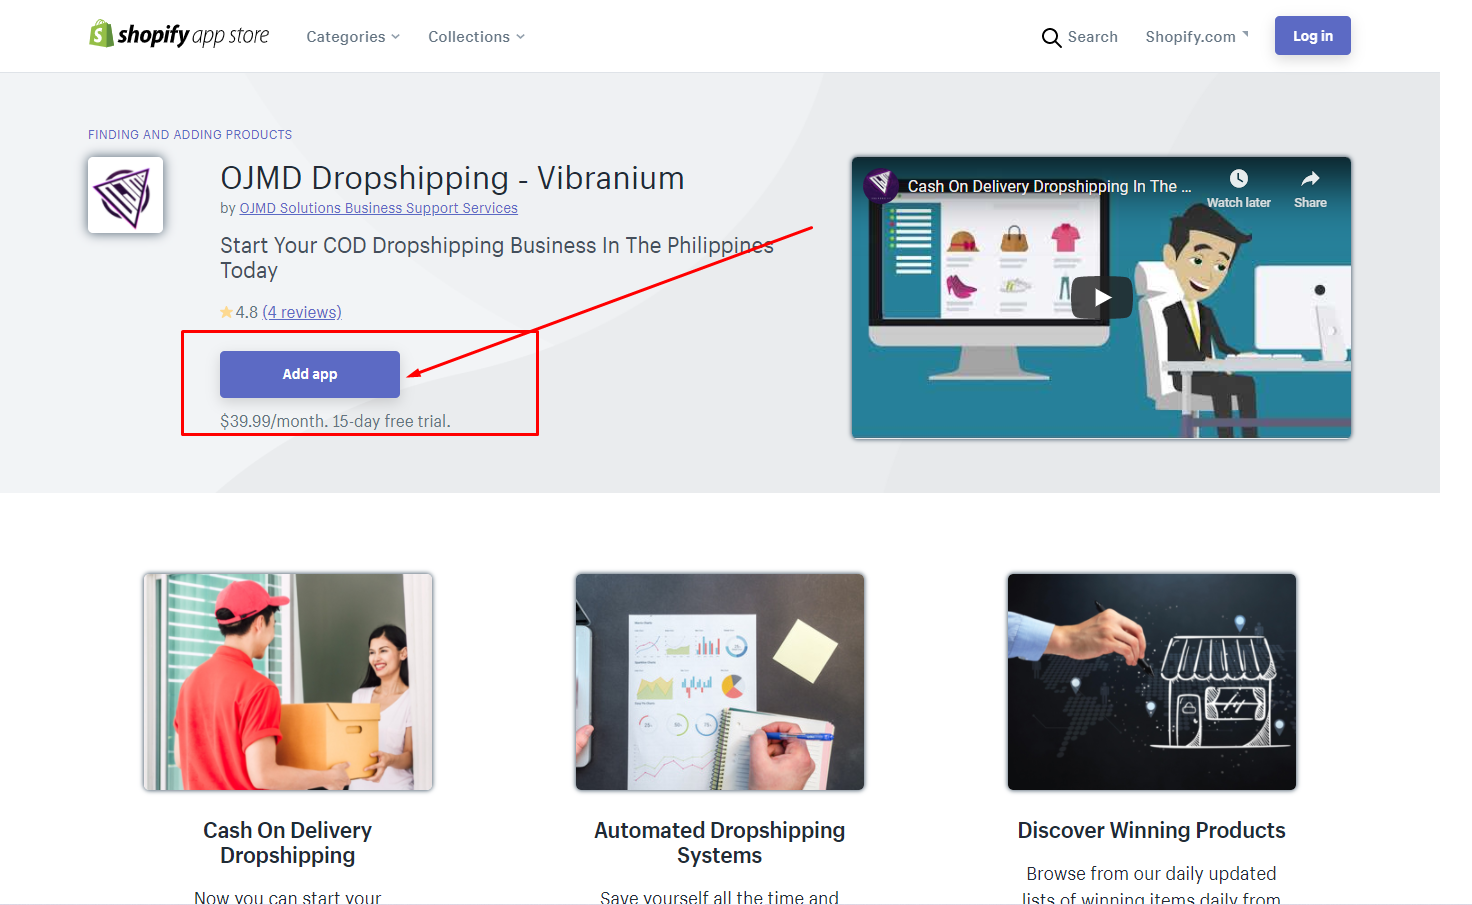Expand the Collections dropdown menu
The width and height of the screenshot is (1472, 905).
(476, 37)
